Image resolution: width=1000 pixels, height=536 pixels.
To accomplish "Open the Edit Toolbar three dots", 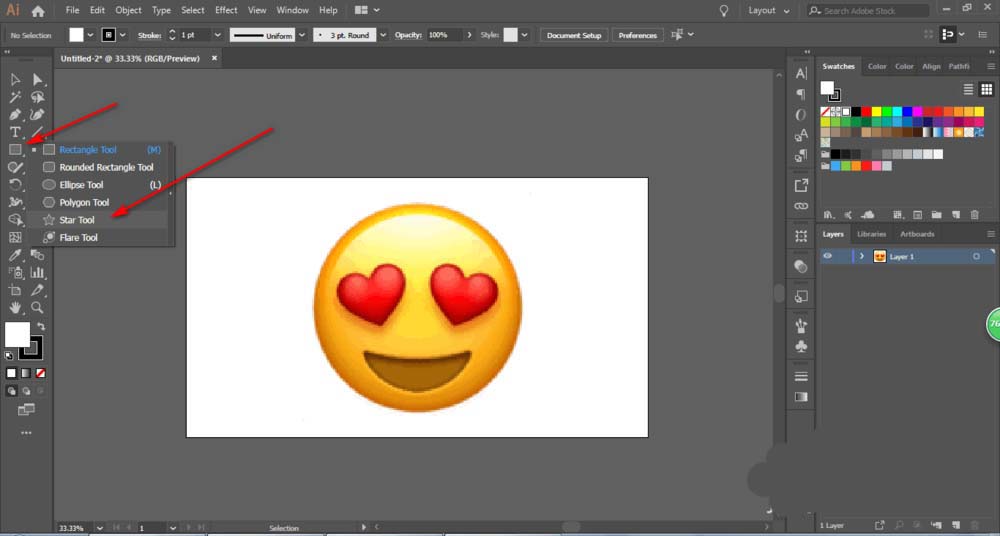I will [26, 433].
